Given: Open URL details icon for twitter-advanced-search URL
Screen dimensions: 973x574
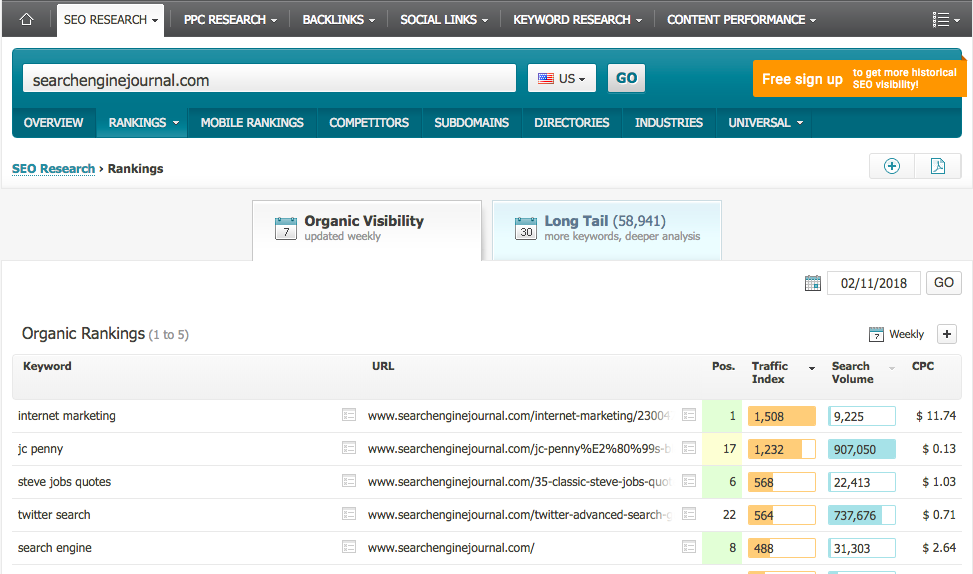Looking at the screenshot, I should [689, 514].
